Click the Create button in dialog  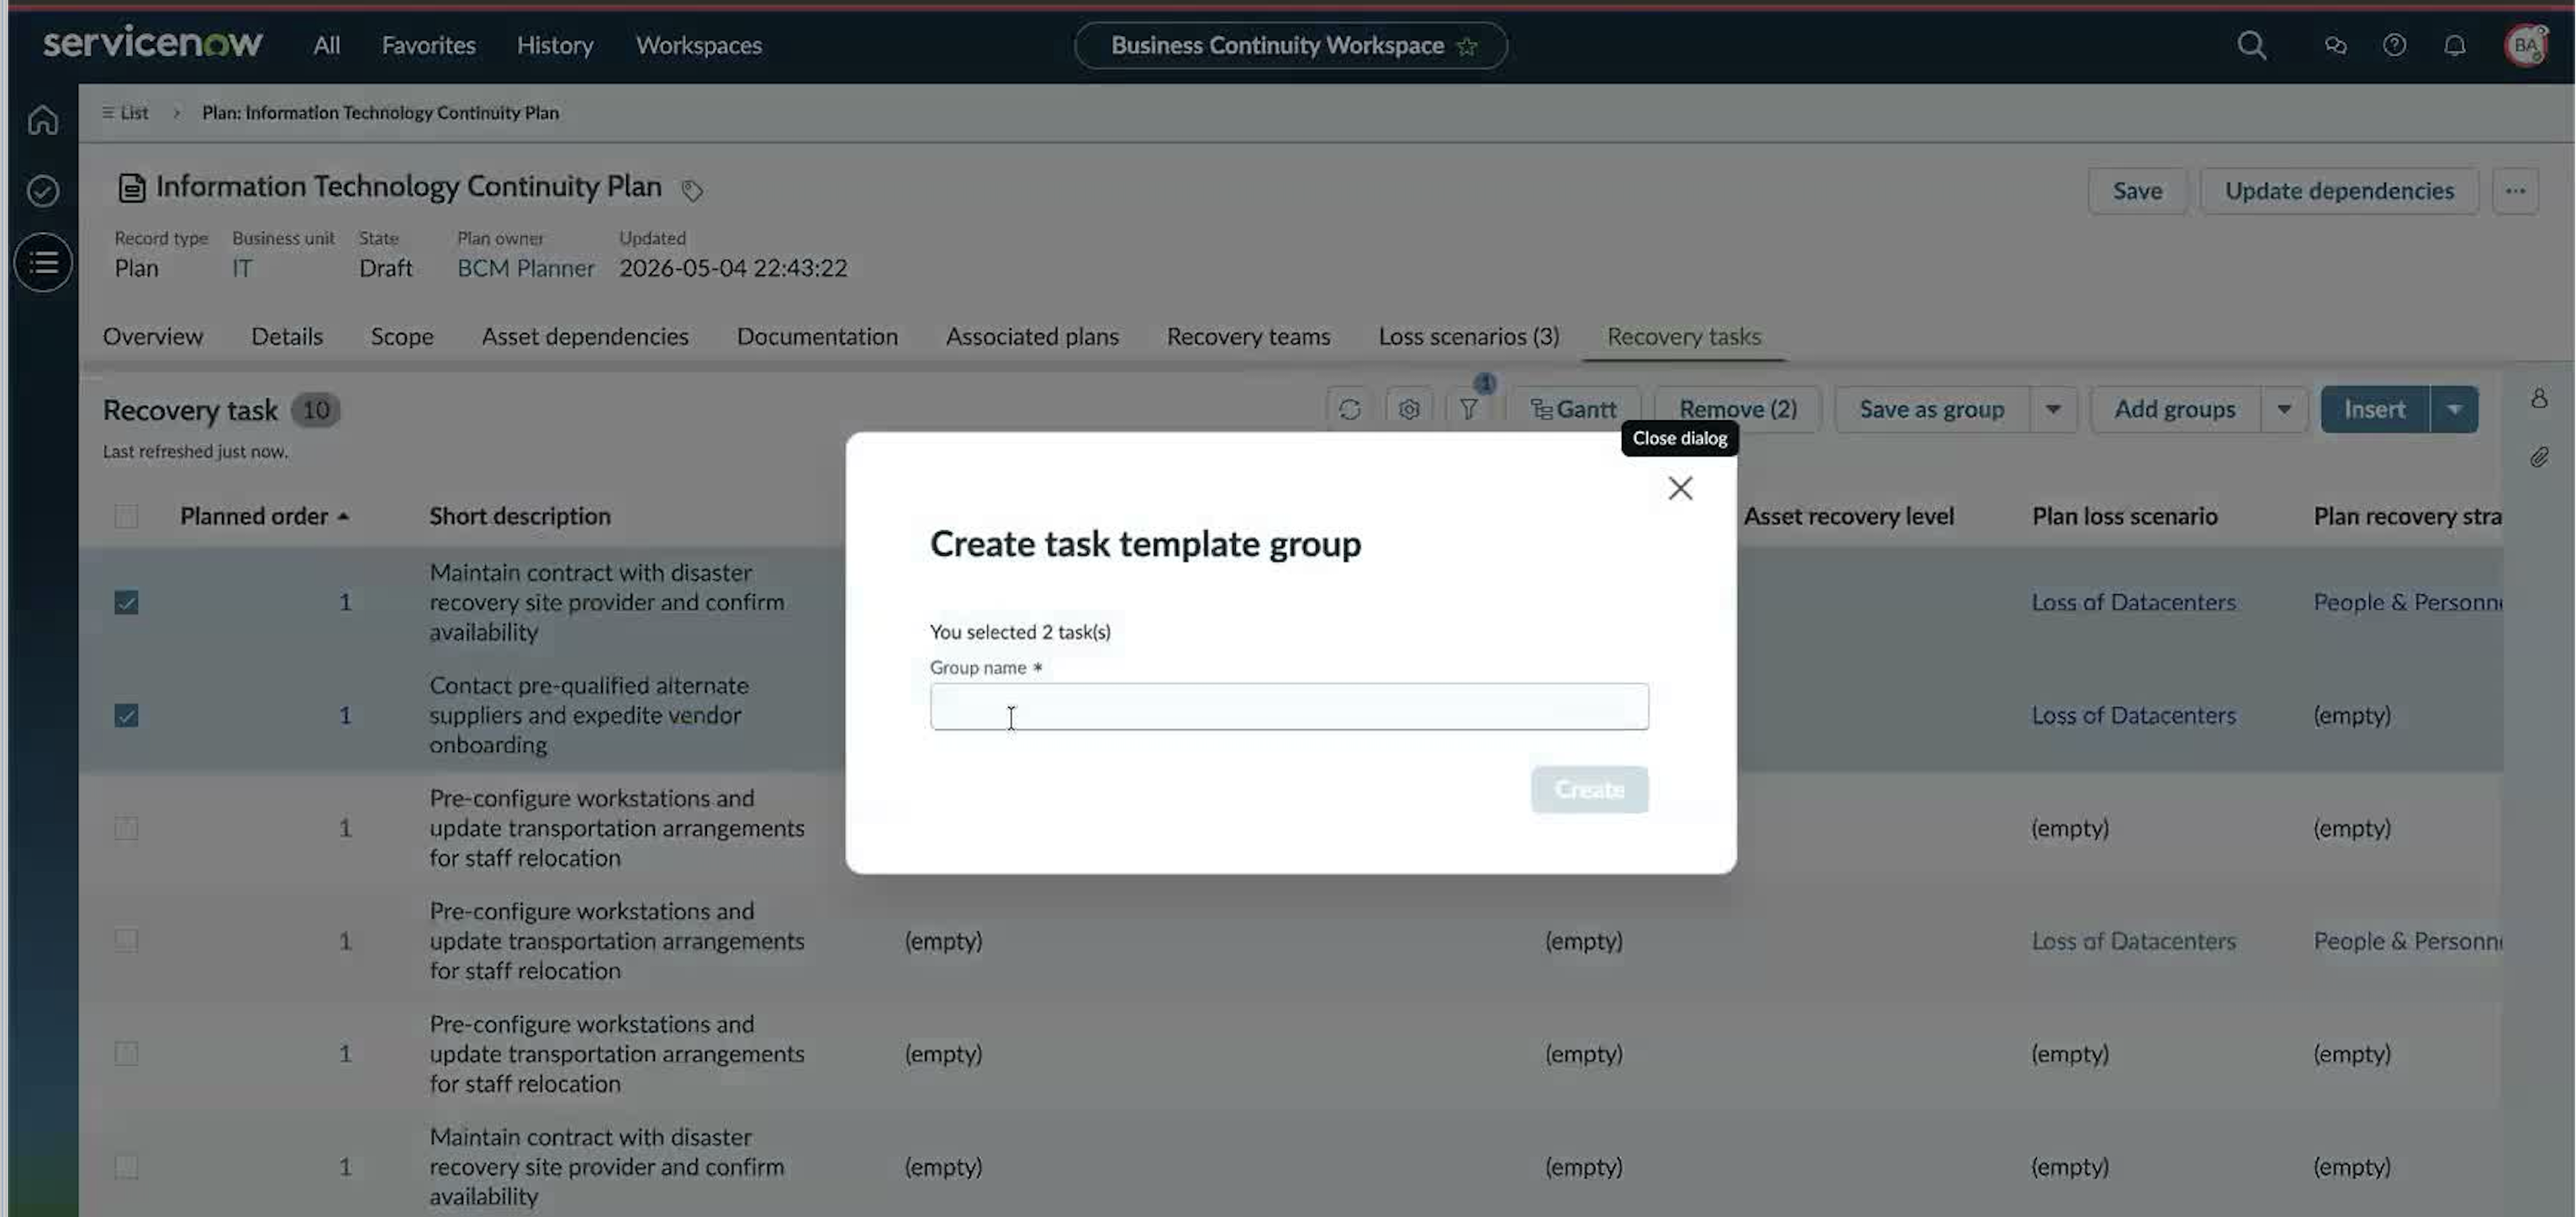coord(1589,789)
